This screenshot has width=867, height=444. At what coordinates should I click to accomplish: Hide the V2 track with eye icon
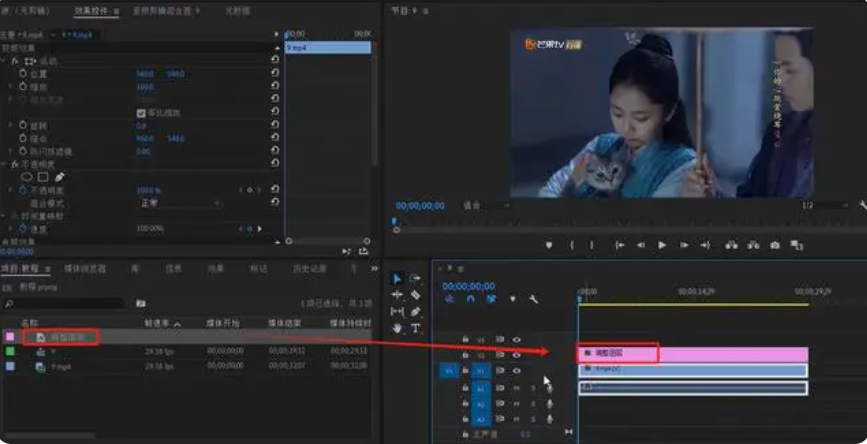click(517, 355)
